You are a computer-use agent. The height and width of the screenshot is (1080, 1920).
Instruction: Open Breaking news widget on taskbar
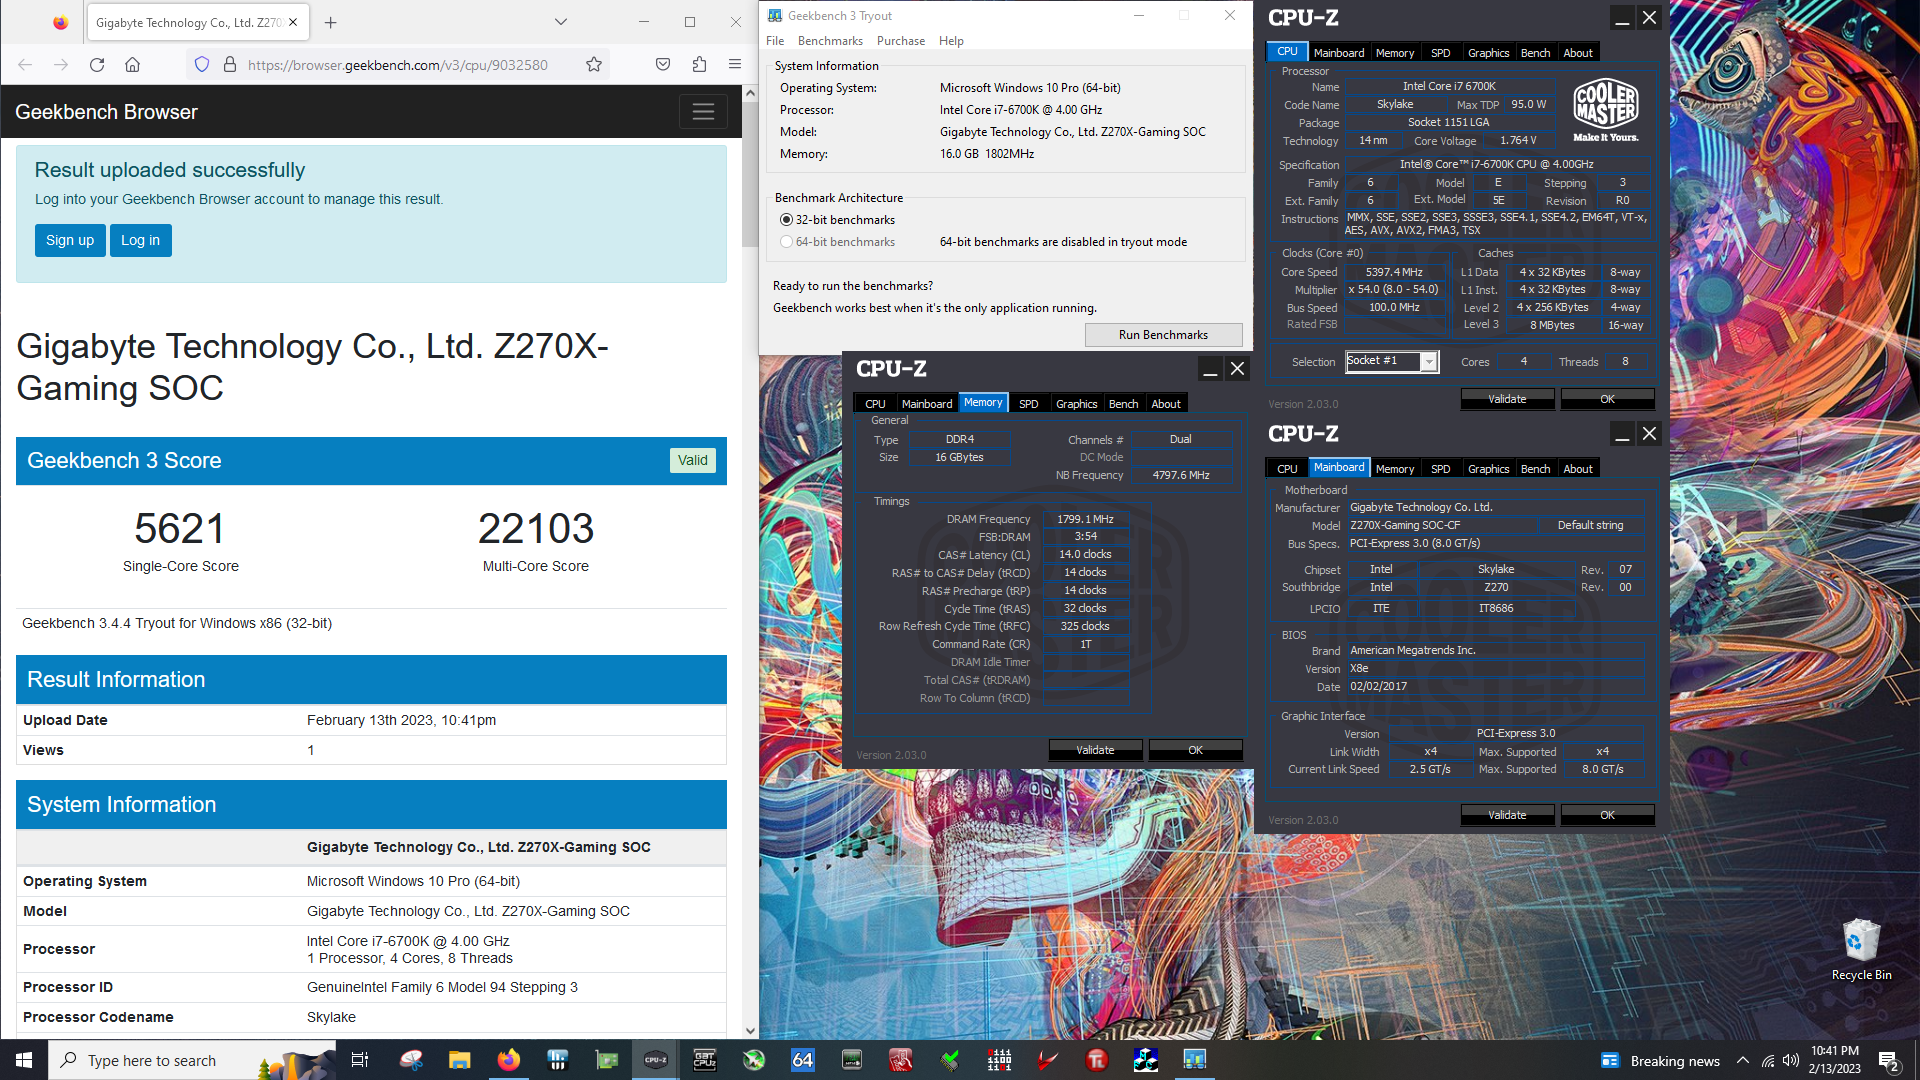pyautogui.click(x=1660, y=1061)
